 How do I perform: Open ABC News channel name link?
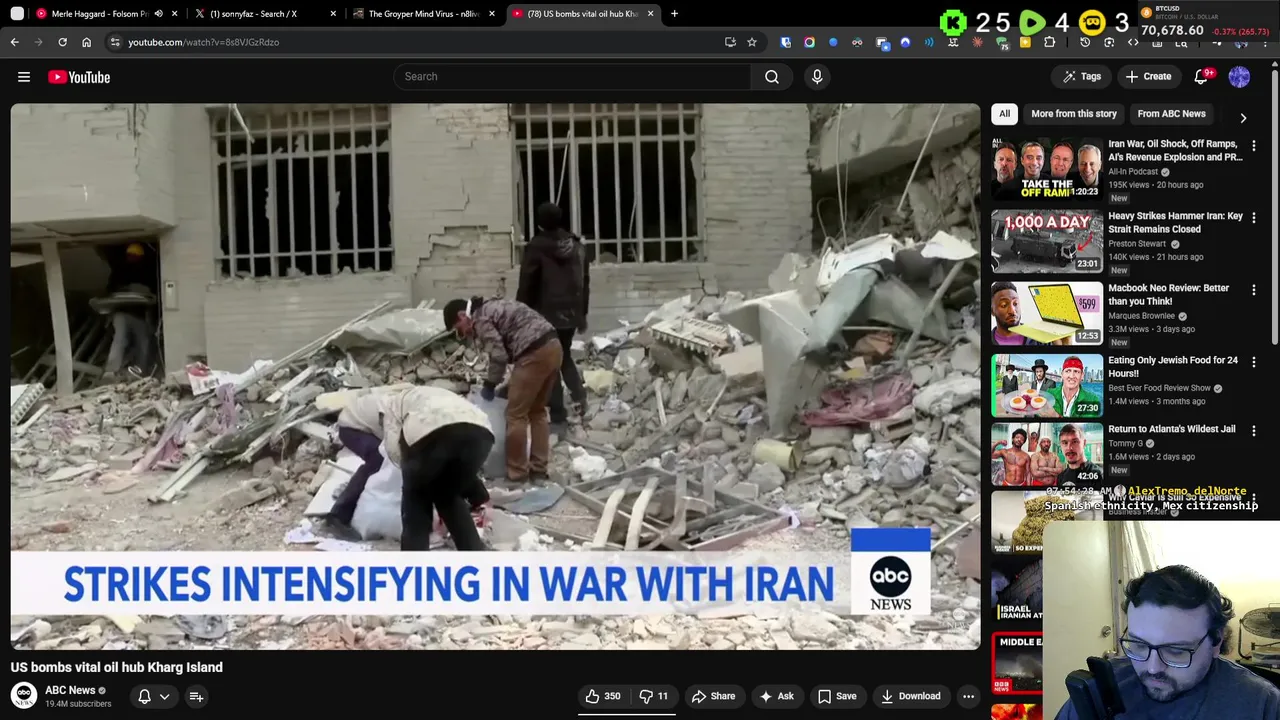[70, 690]
